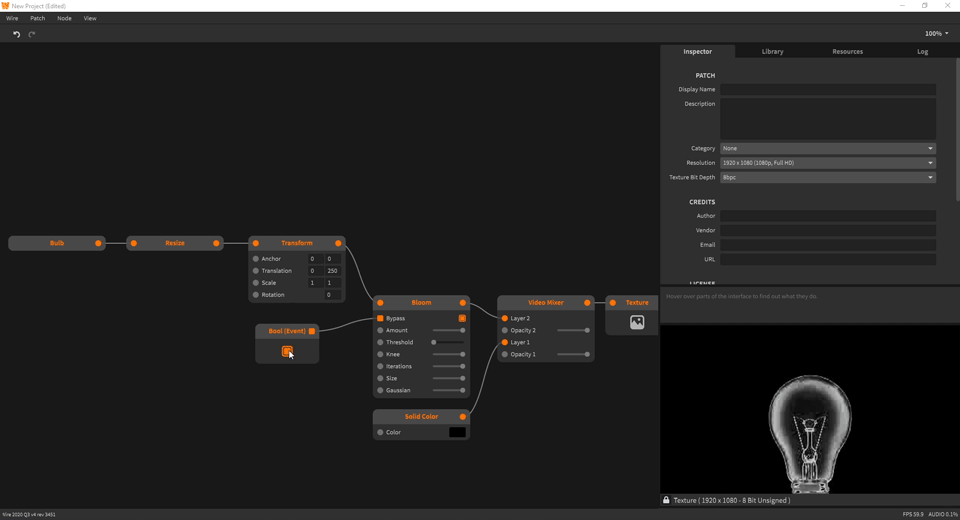This screenshot has height=520, width=960.
Task: Click the Bloom Amount input port
Action: [380, 330]
